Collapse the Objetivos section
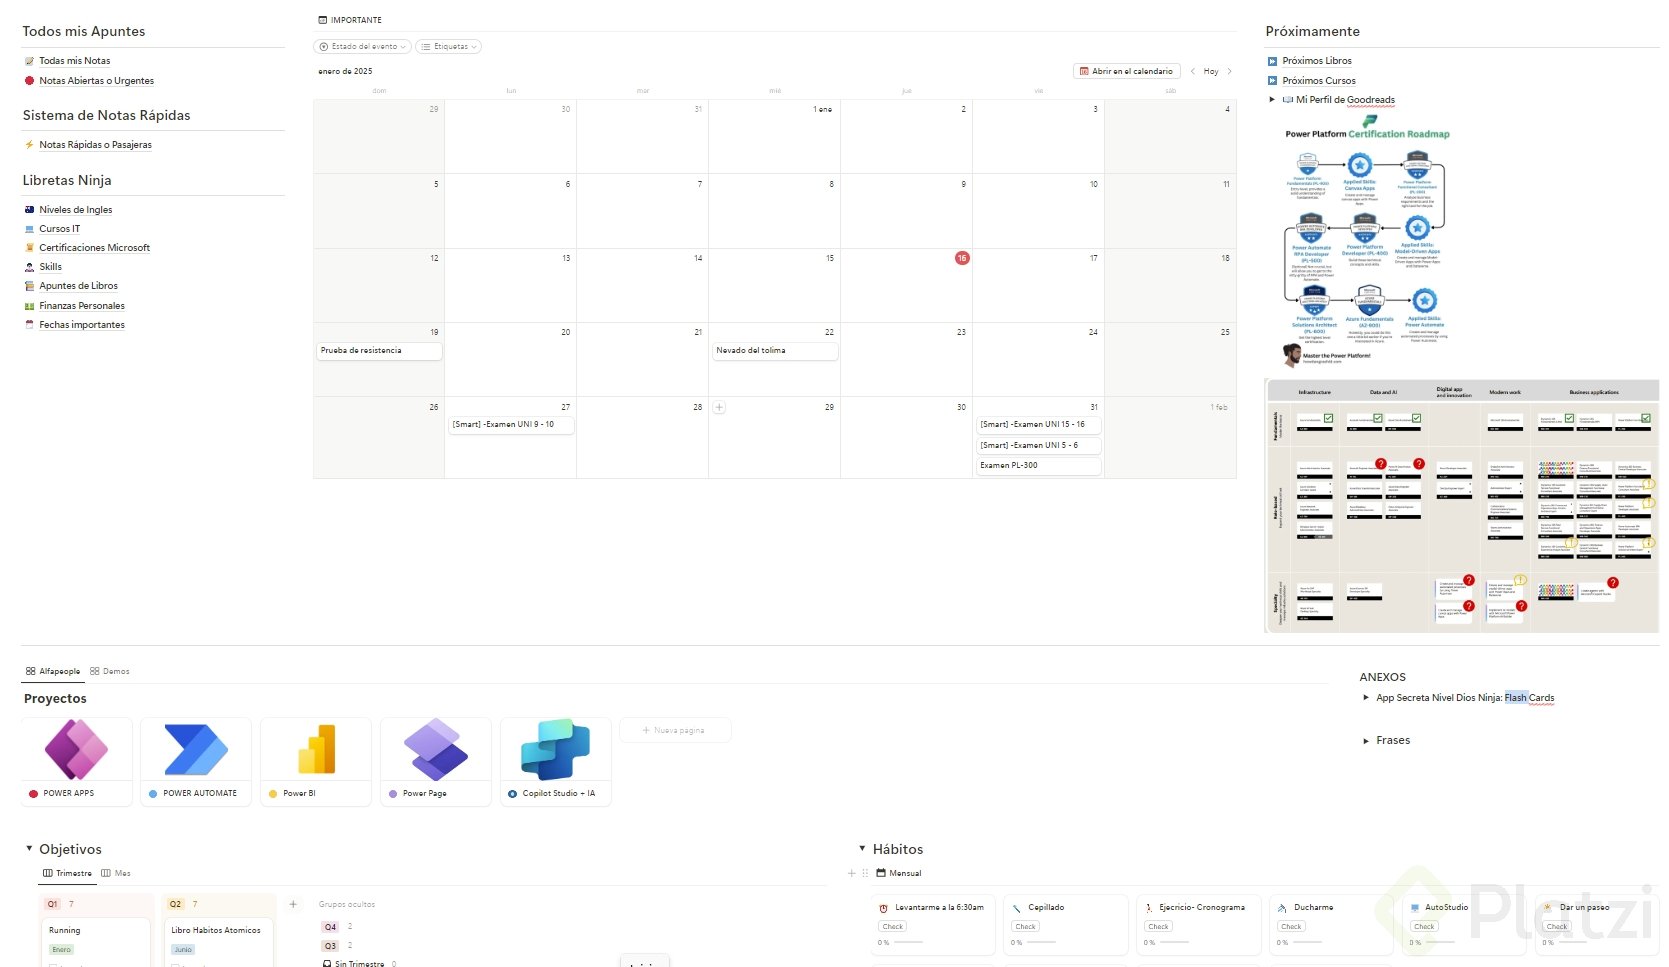1669x967 pixels. point(29,849)
